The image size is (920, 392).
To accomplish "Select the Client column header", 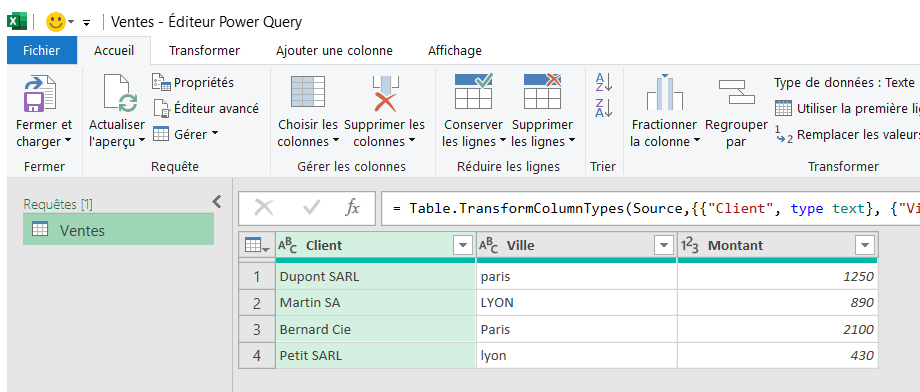I will (x=376, y=245).
